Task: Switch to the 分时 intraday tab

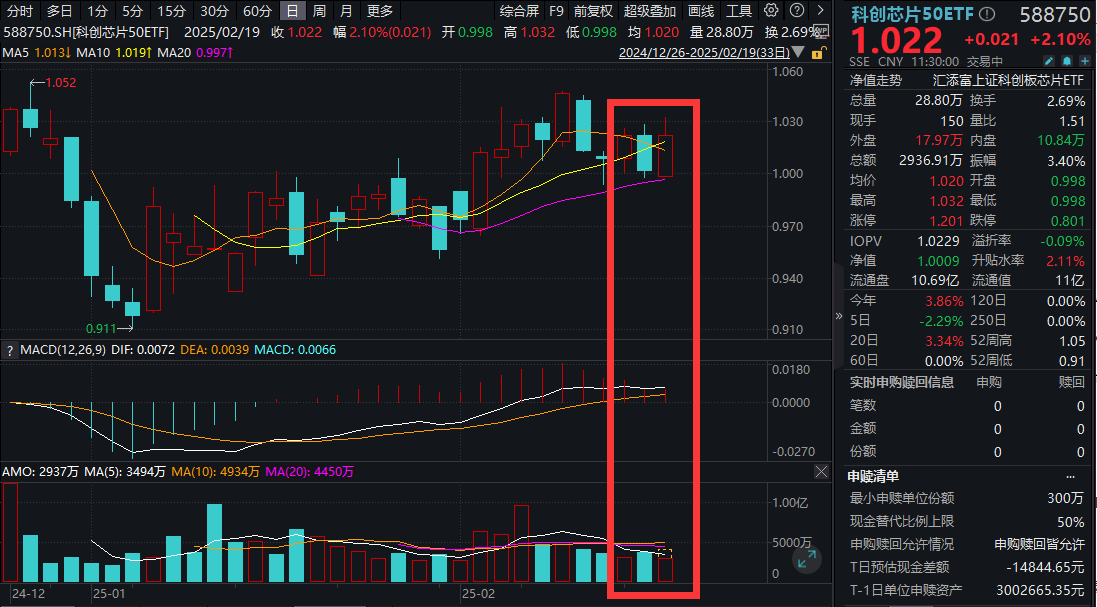Action: pos(20,11)
